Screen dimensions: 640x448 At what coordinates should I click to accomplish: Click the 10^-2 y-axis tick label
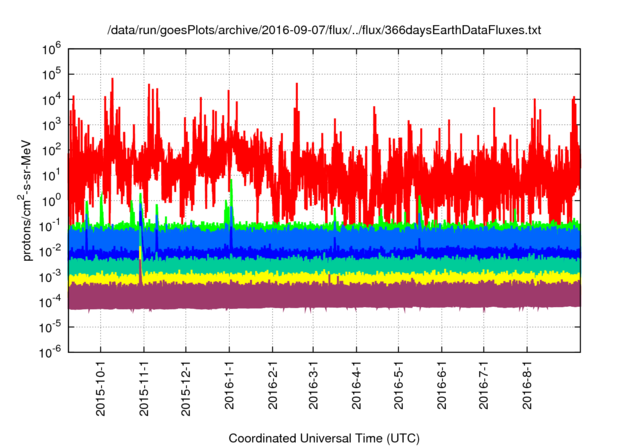[50, 252]
